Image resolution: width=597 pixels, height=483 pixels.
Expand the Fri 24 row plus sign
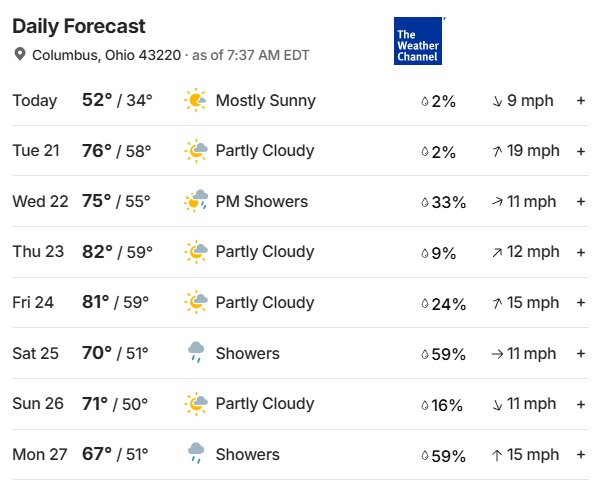click(581, 303)
